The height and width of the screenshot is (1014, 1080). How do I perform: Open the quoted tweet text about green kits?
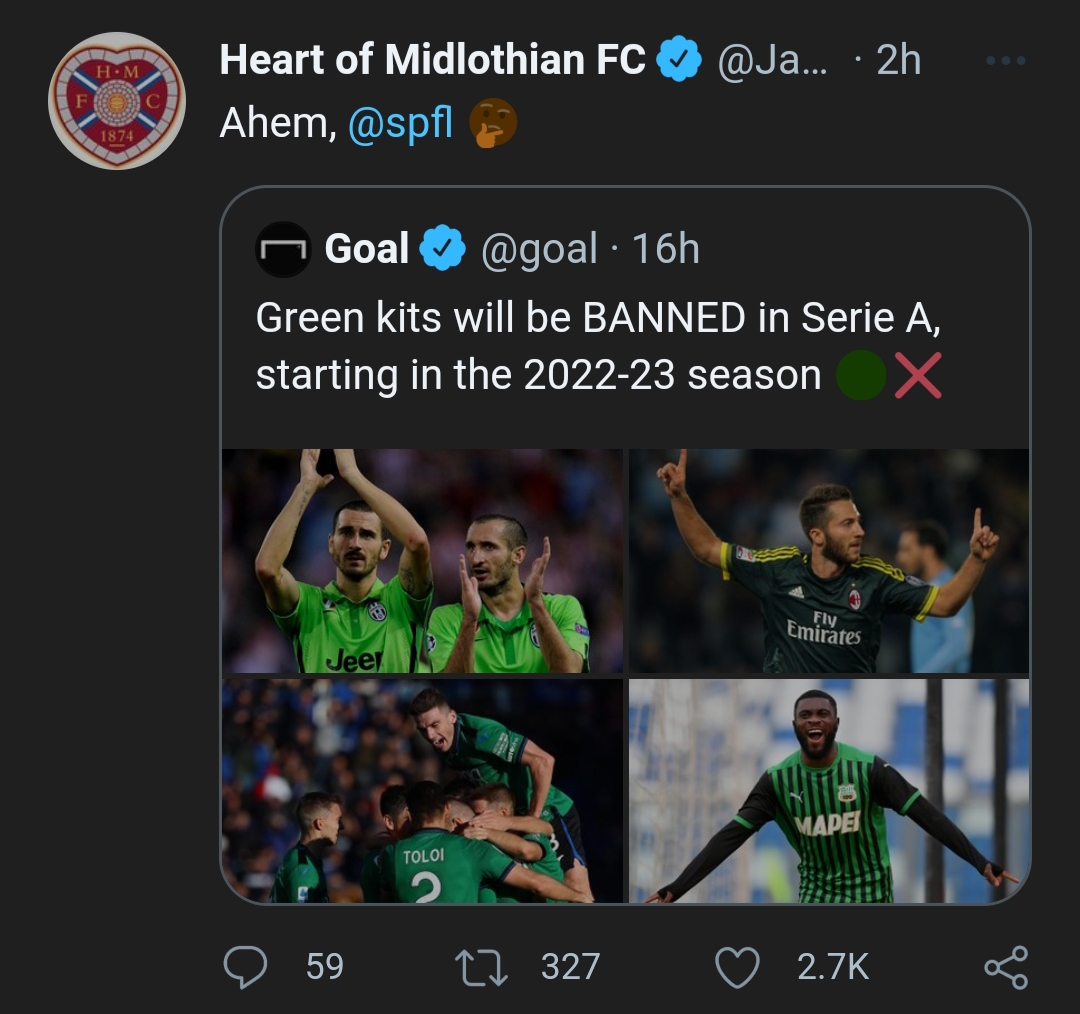[599, 346]
